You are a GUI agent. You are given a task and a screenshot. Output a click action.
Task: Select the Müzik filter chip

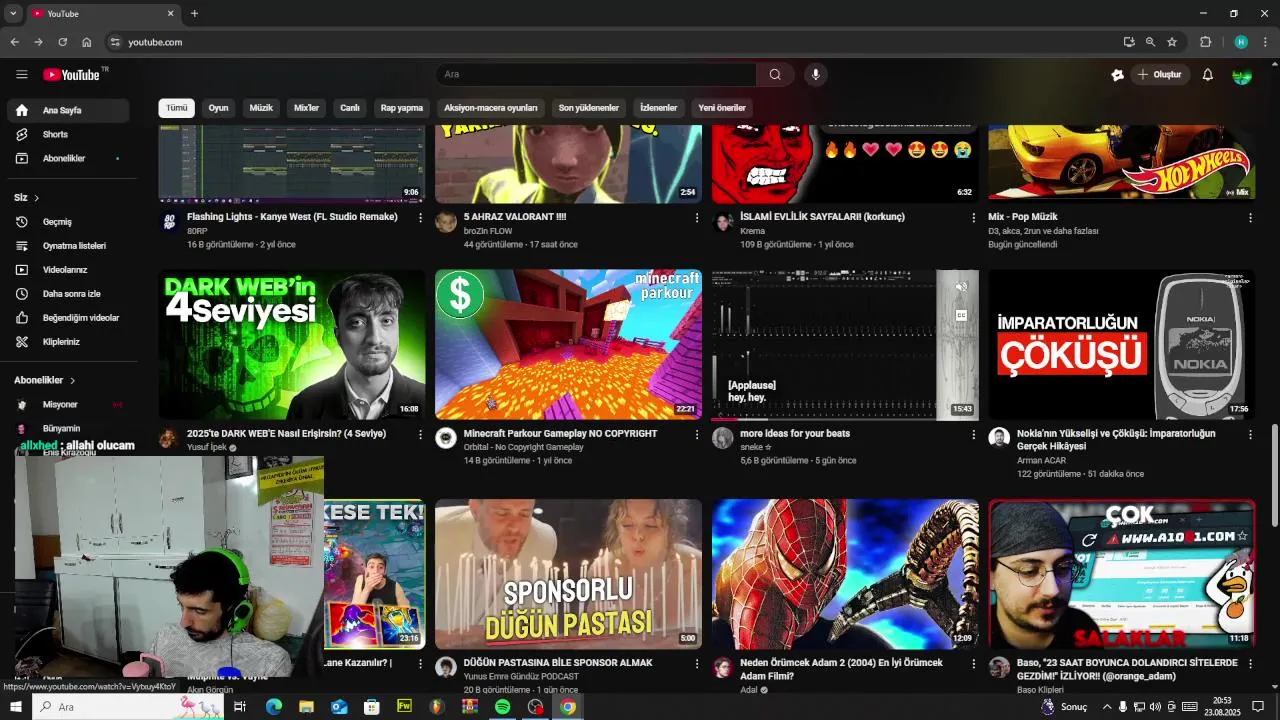tap(261, 108)
